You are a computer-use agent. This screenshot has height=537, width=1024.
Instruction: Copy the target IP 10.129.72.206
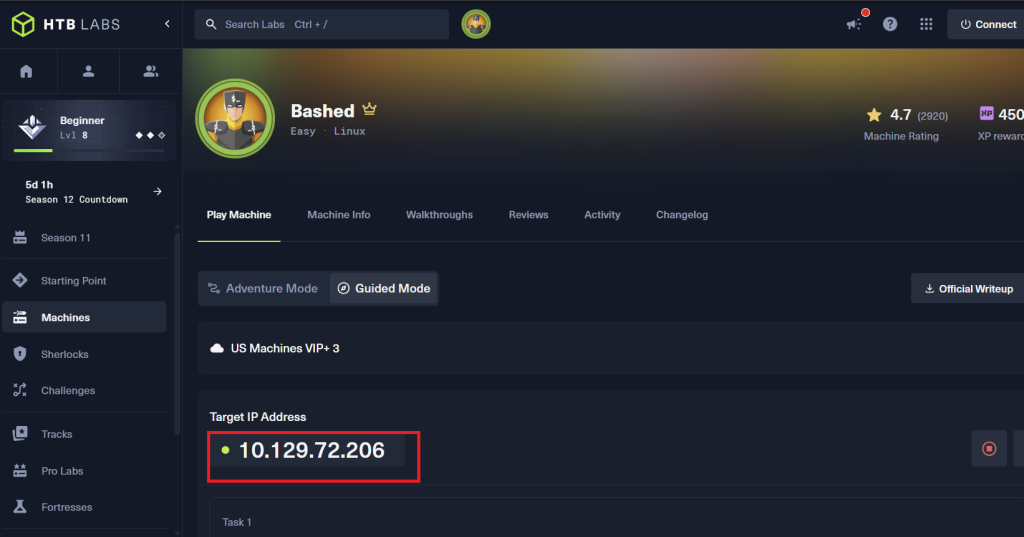(x=312, y=450)
